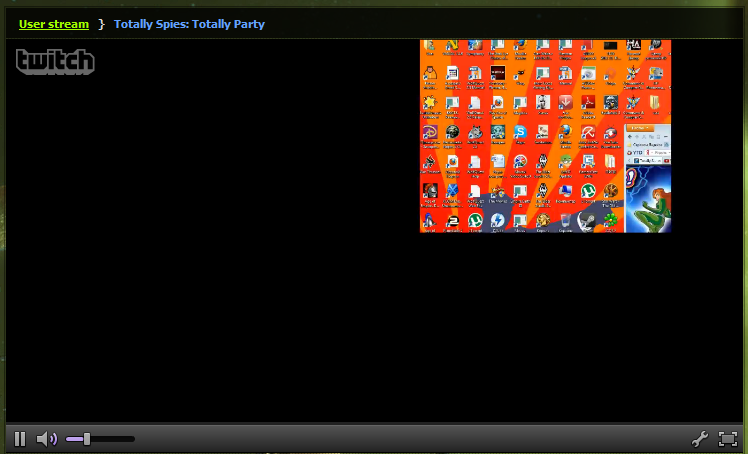The width and height of the screenshot is (748, 454).
Task: Open the User stream link
Action: click(54, 24)
